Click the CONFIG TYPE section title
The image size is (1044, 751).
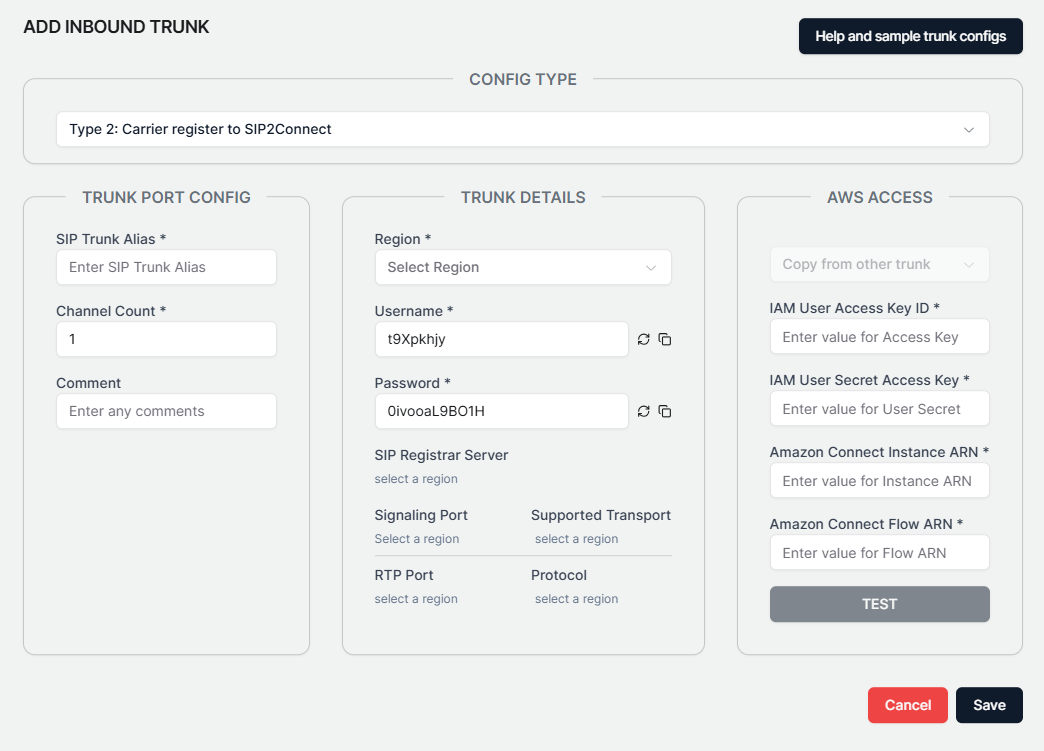pos(523,79)
